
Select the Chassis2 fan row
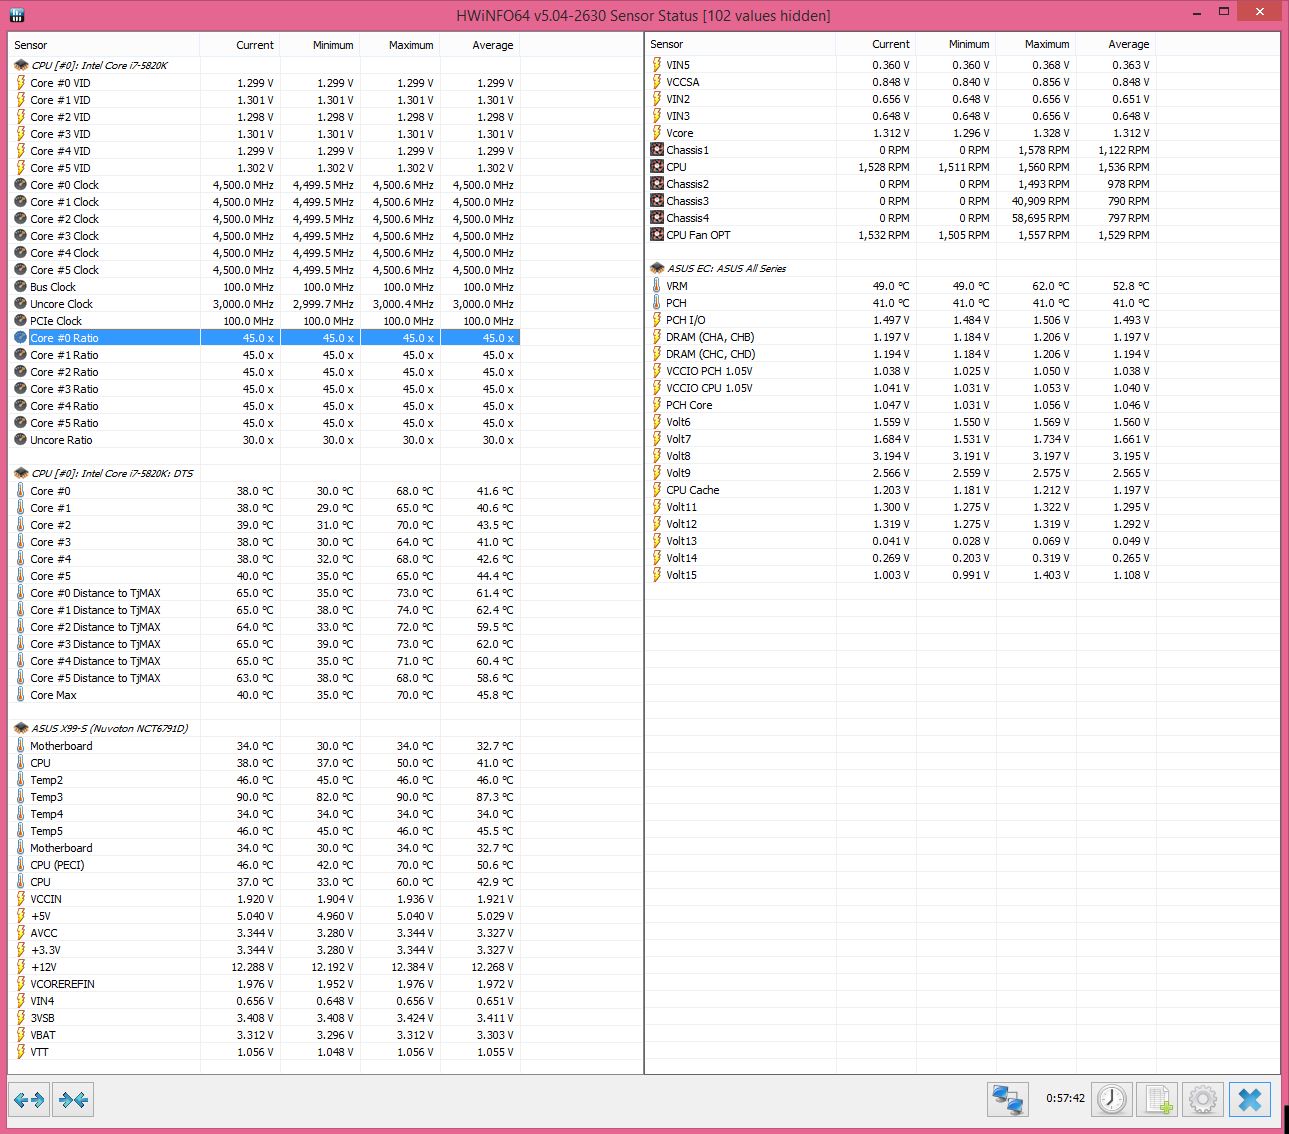[x=902, y=184]
